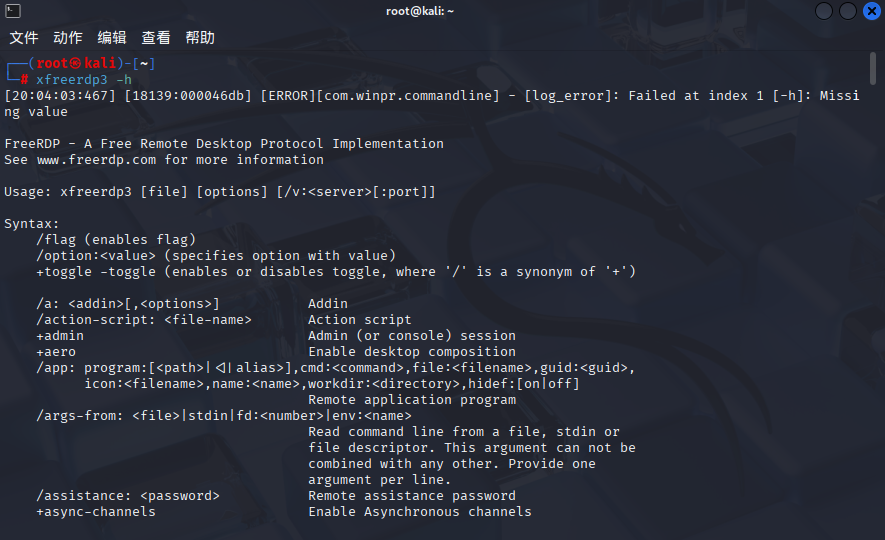
Task: Open the 查看 menu
Action: (156, 38)
